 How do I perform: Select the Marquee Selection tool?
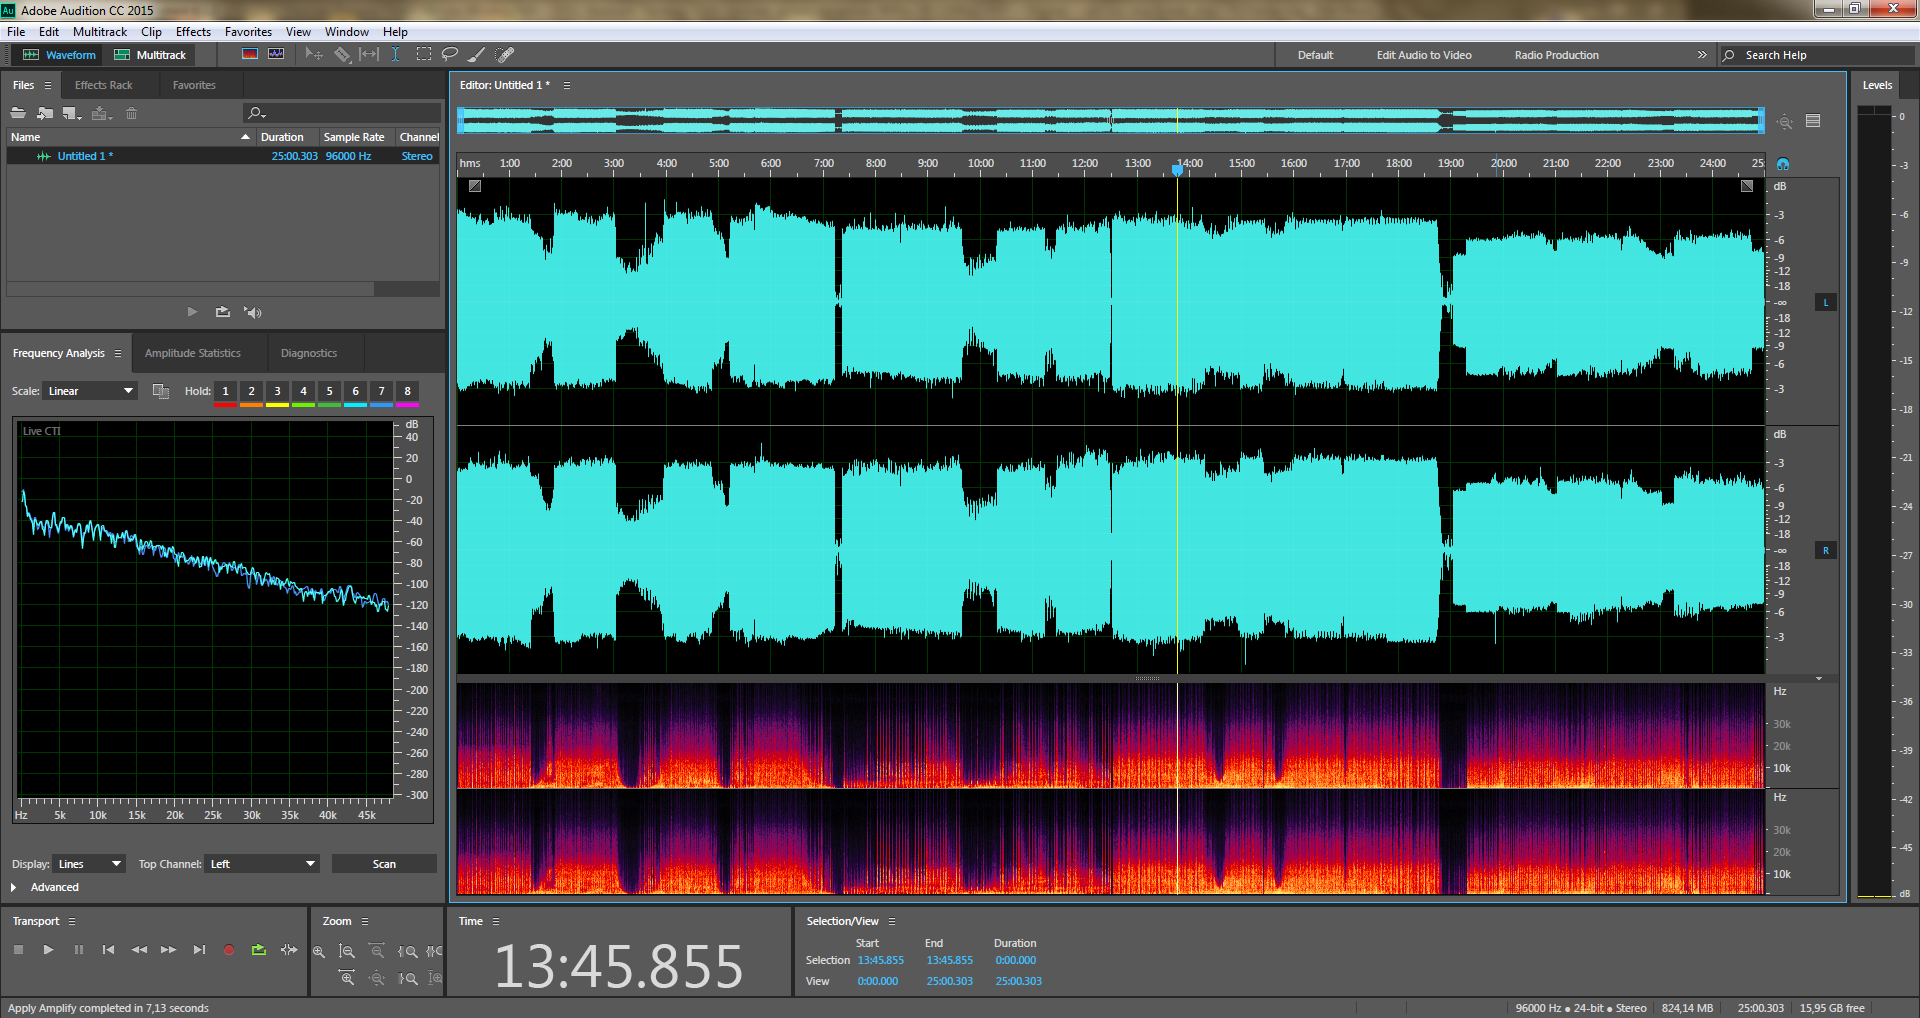click(x=424, y=55)
